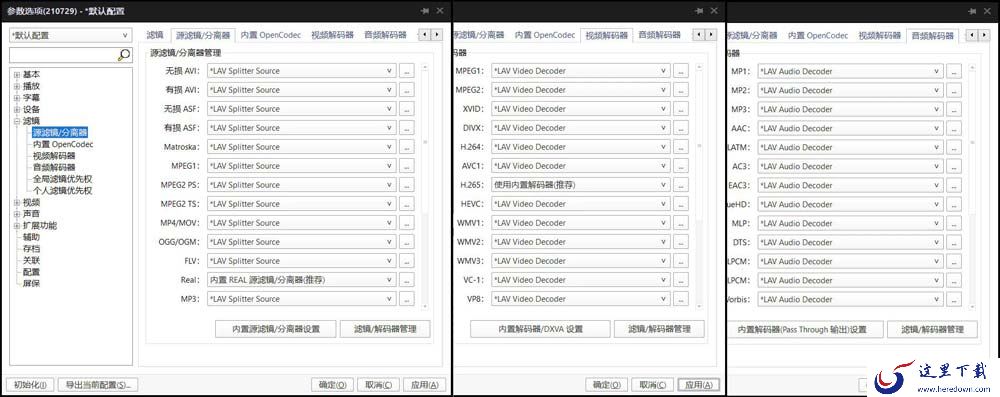
Task: Select 关联 in the settings tree
Action: (31, 260)
